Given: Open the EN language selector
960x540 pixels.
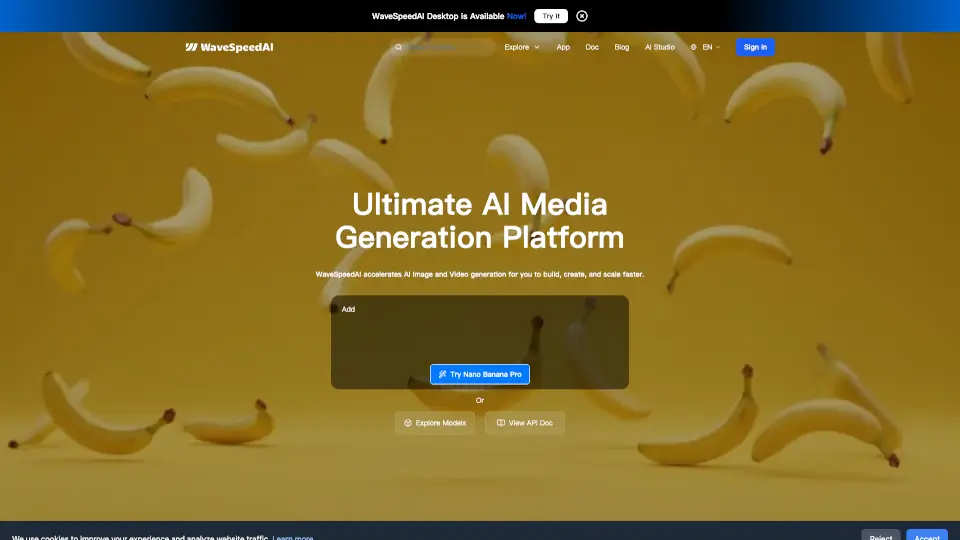Looking at the screenshot, I should [x=711, y=47].
